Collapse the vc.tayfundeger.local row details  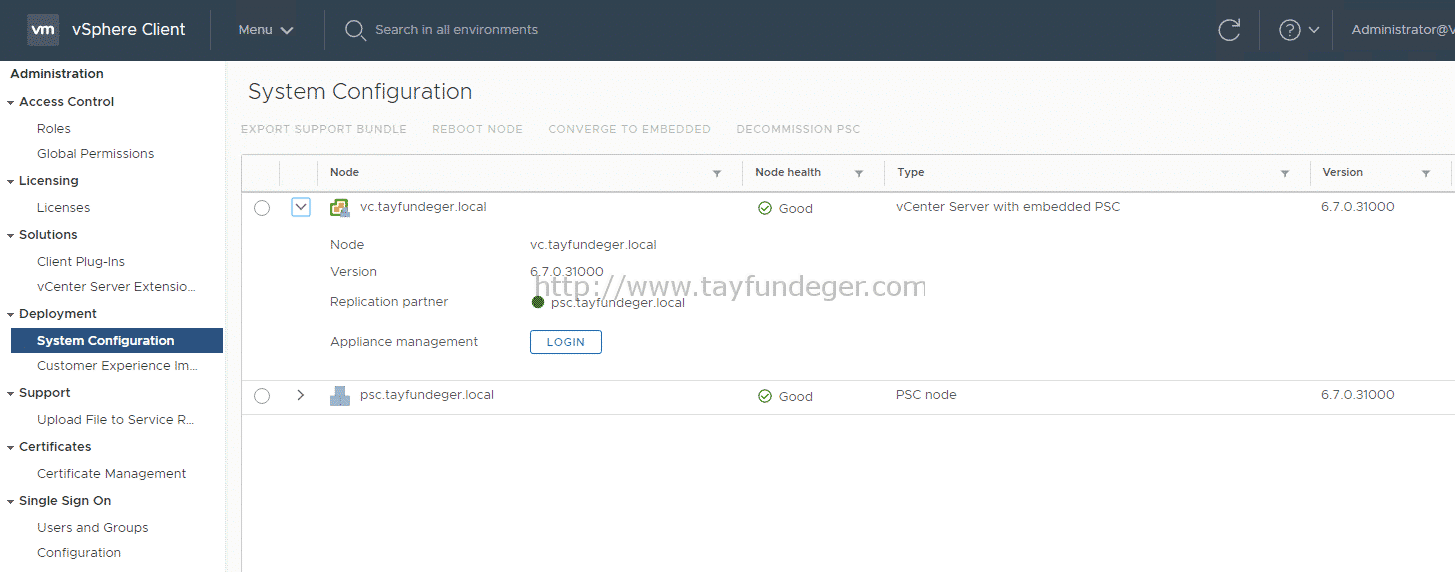click(x=301, y=207)
